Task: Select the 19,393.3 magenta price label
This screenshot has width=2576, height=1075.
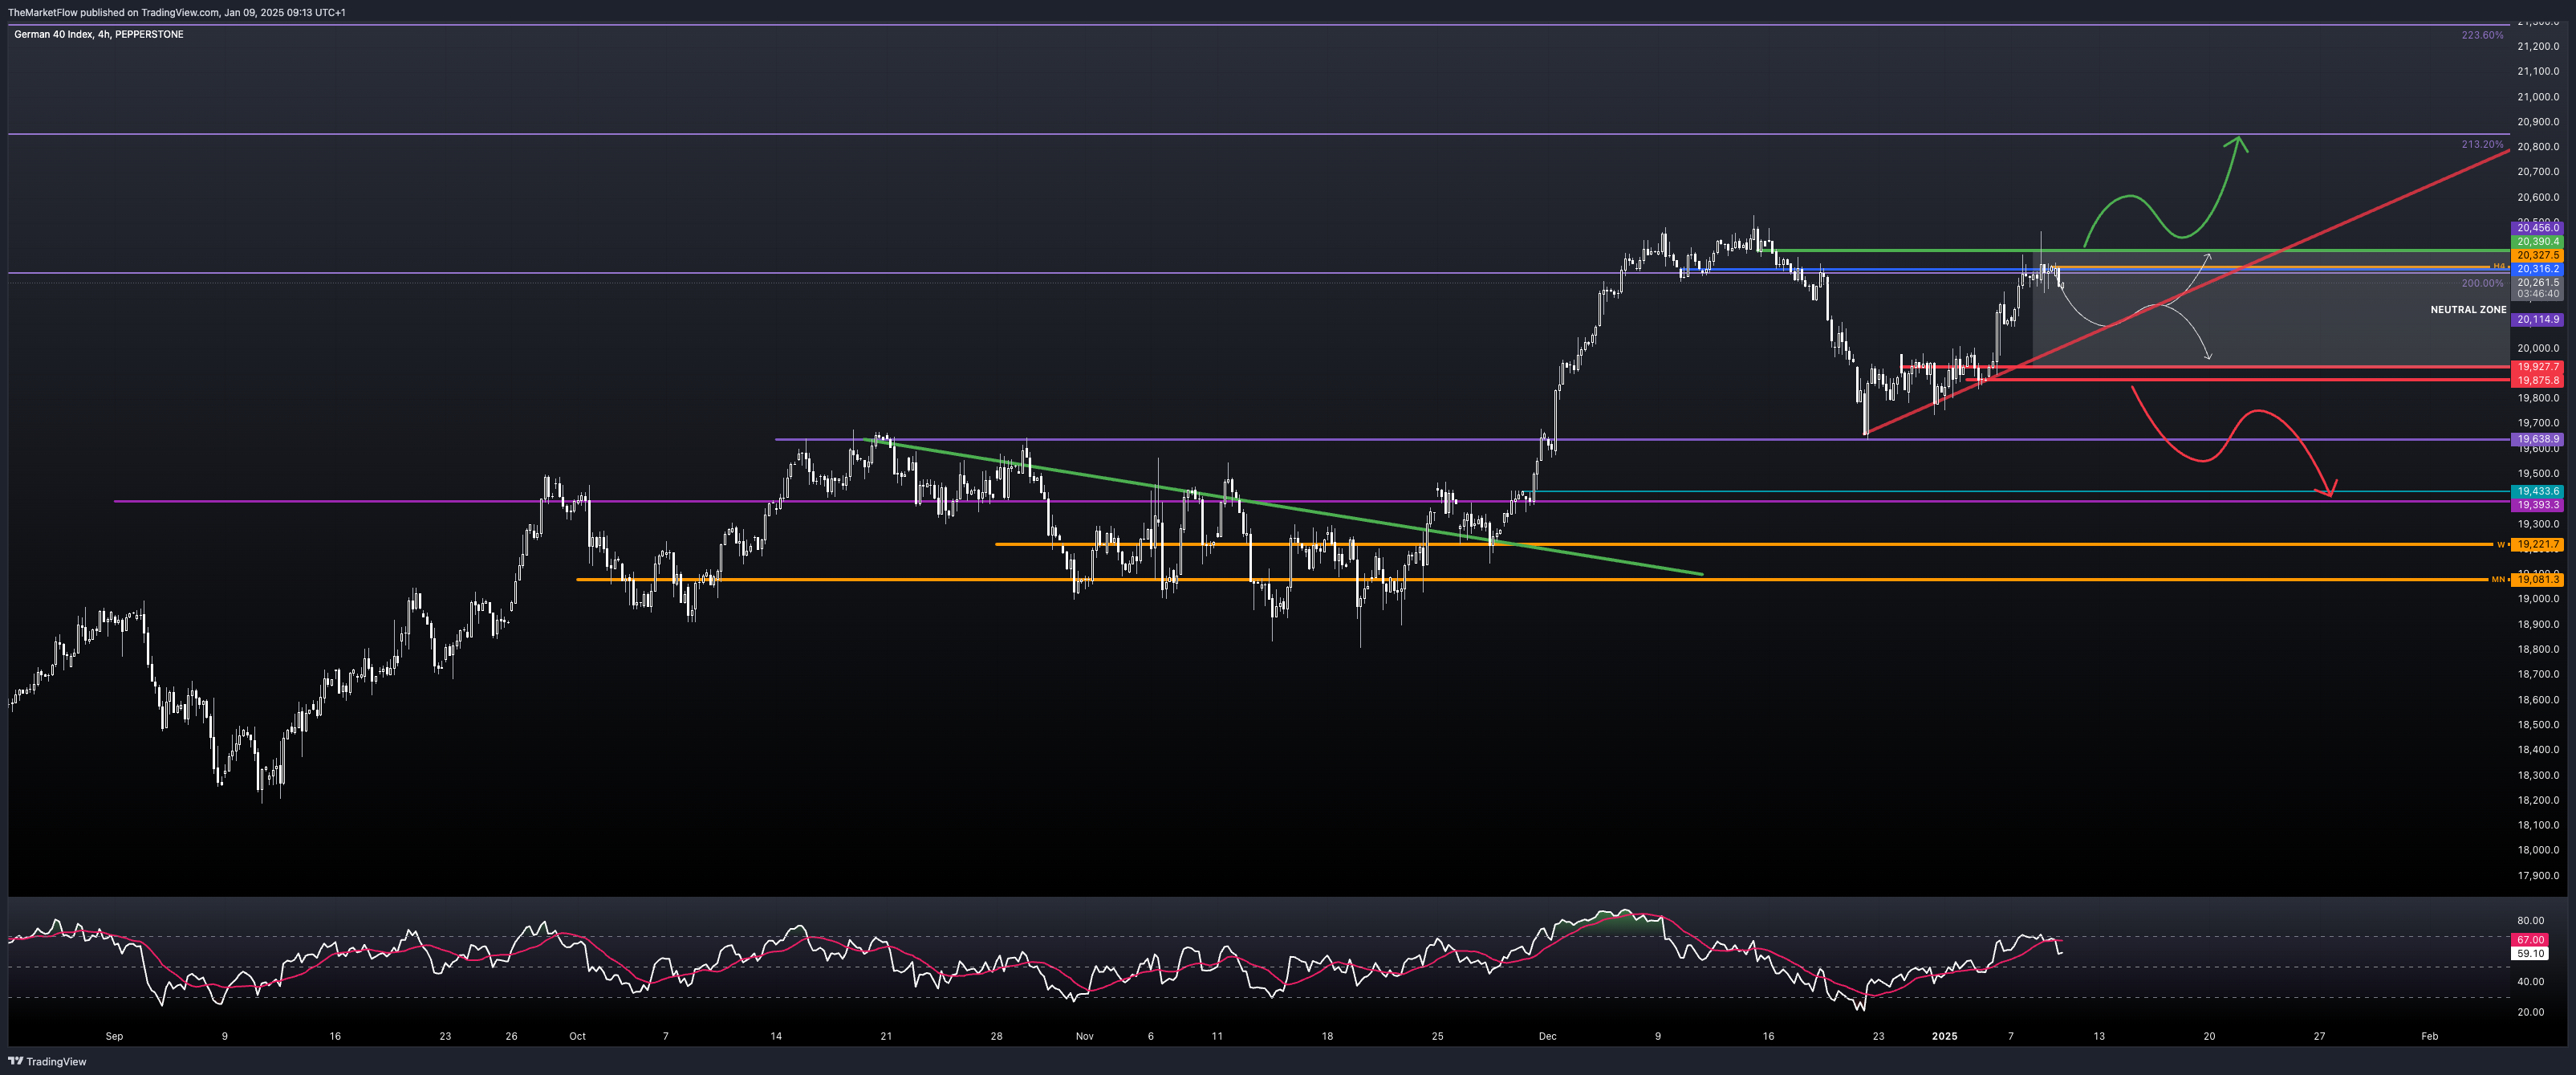Action: point(2538,506)
